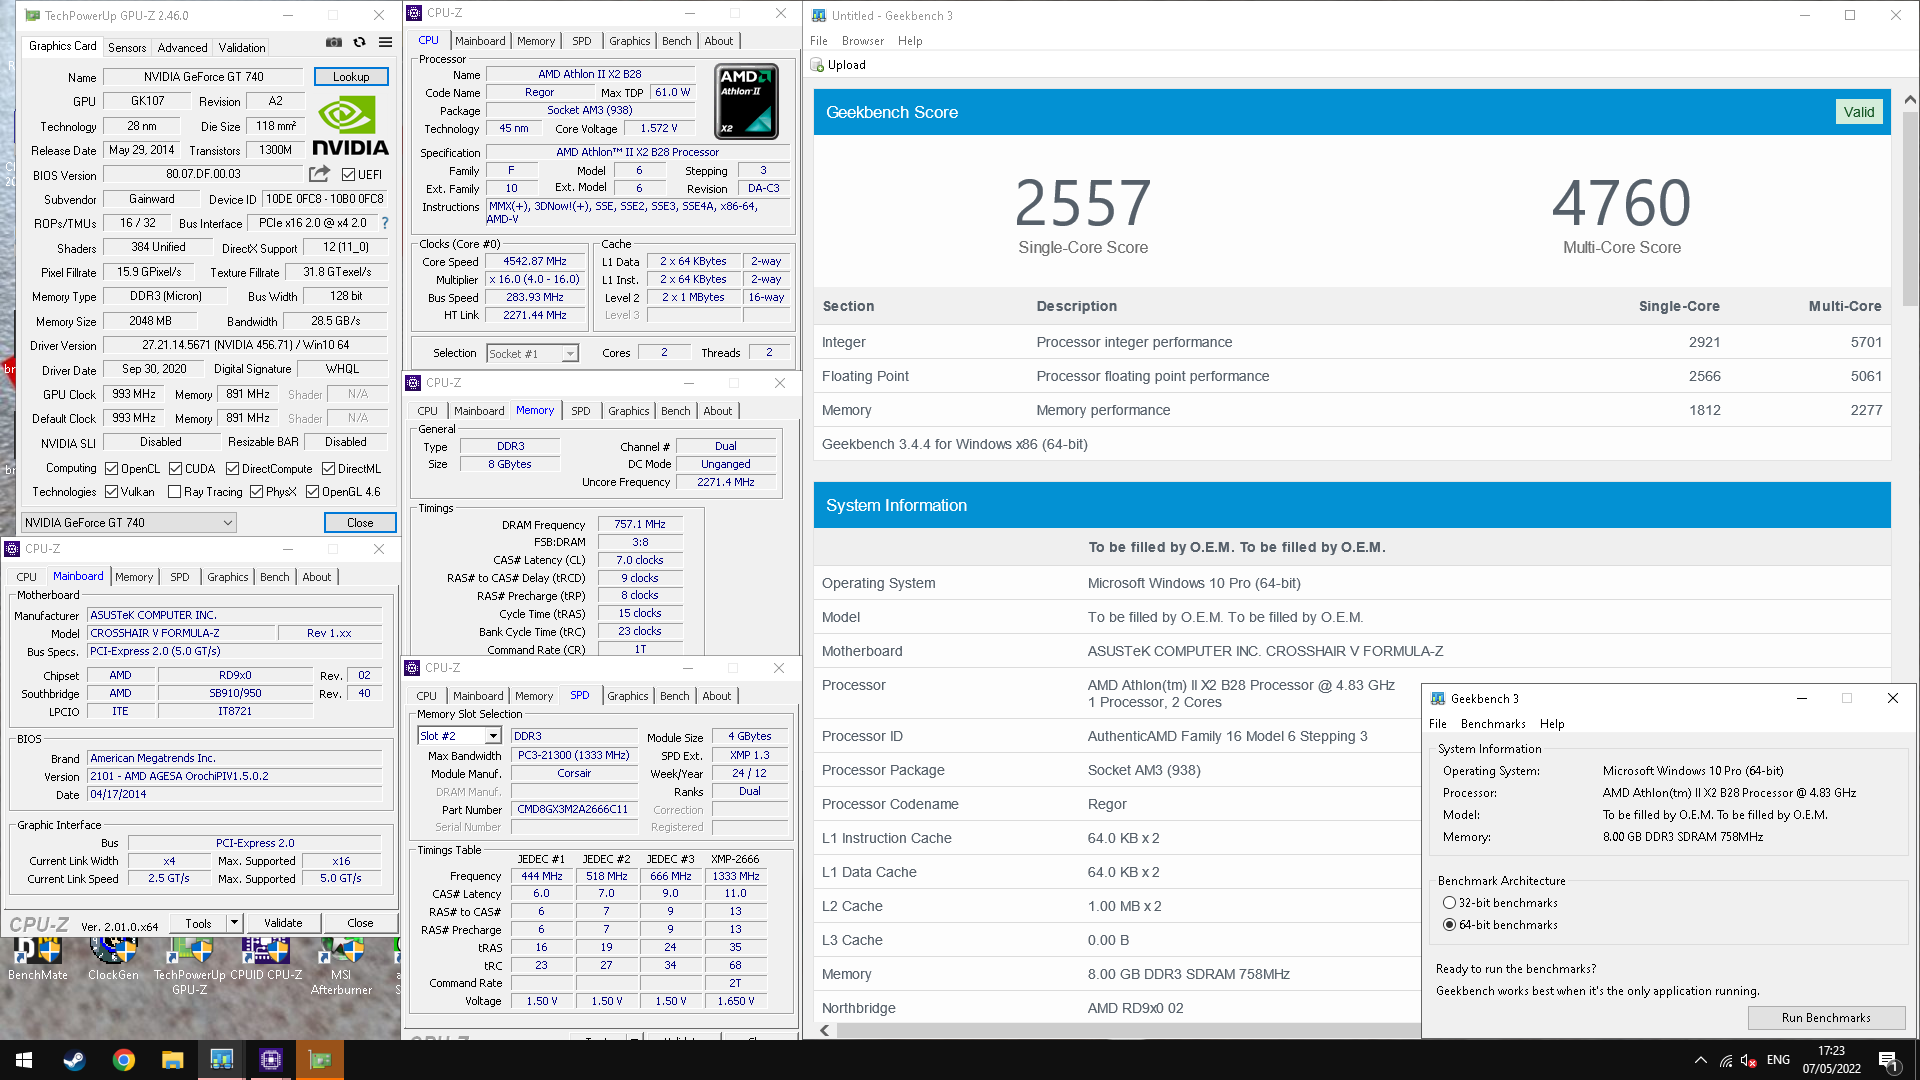
Task: Toggle the OpenCL checkbox
Action: [x=112, y=468]
